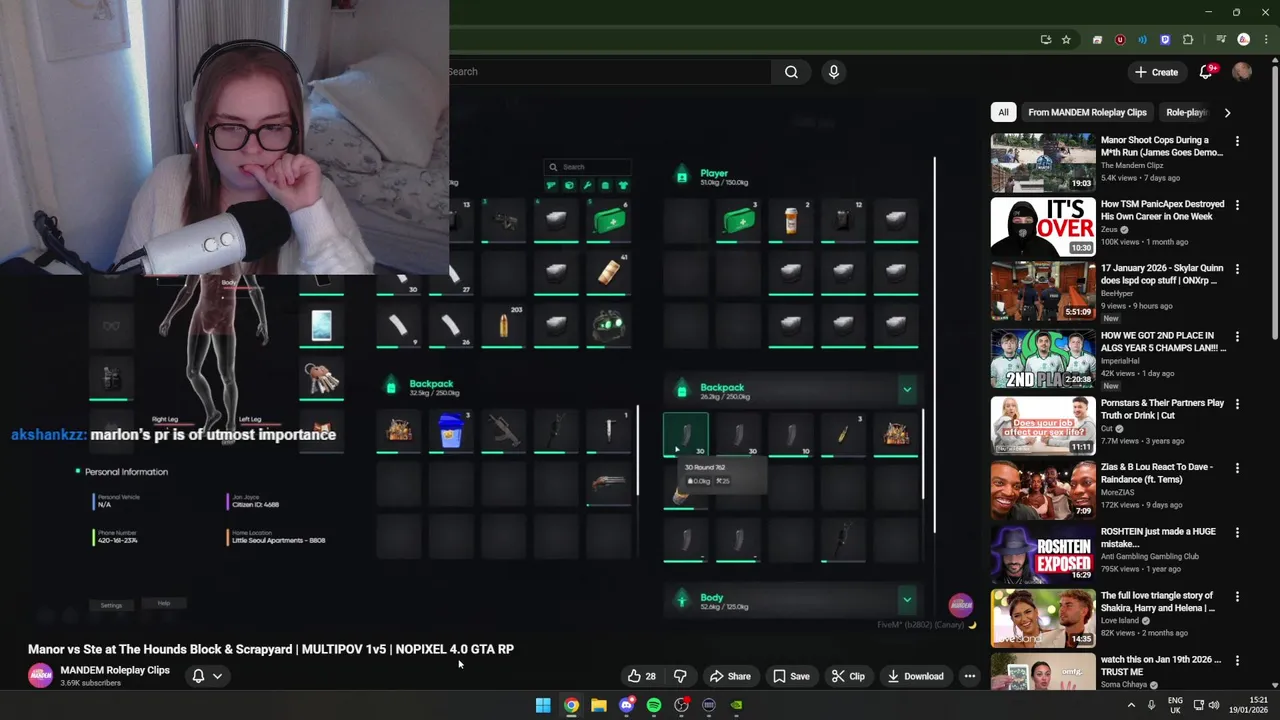Click the blue sound-wave extension icon

click(x=1142, y=40)
